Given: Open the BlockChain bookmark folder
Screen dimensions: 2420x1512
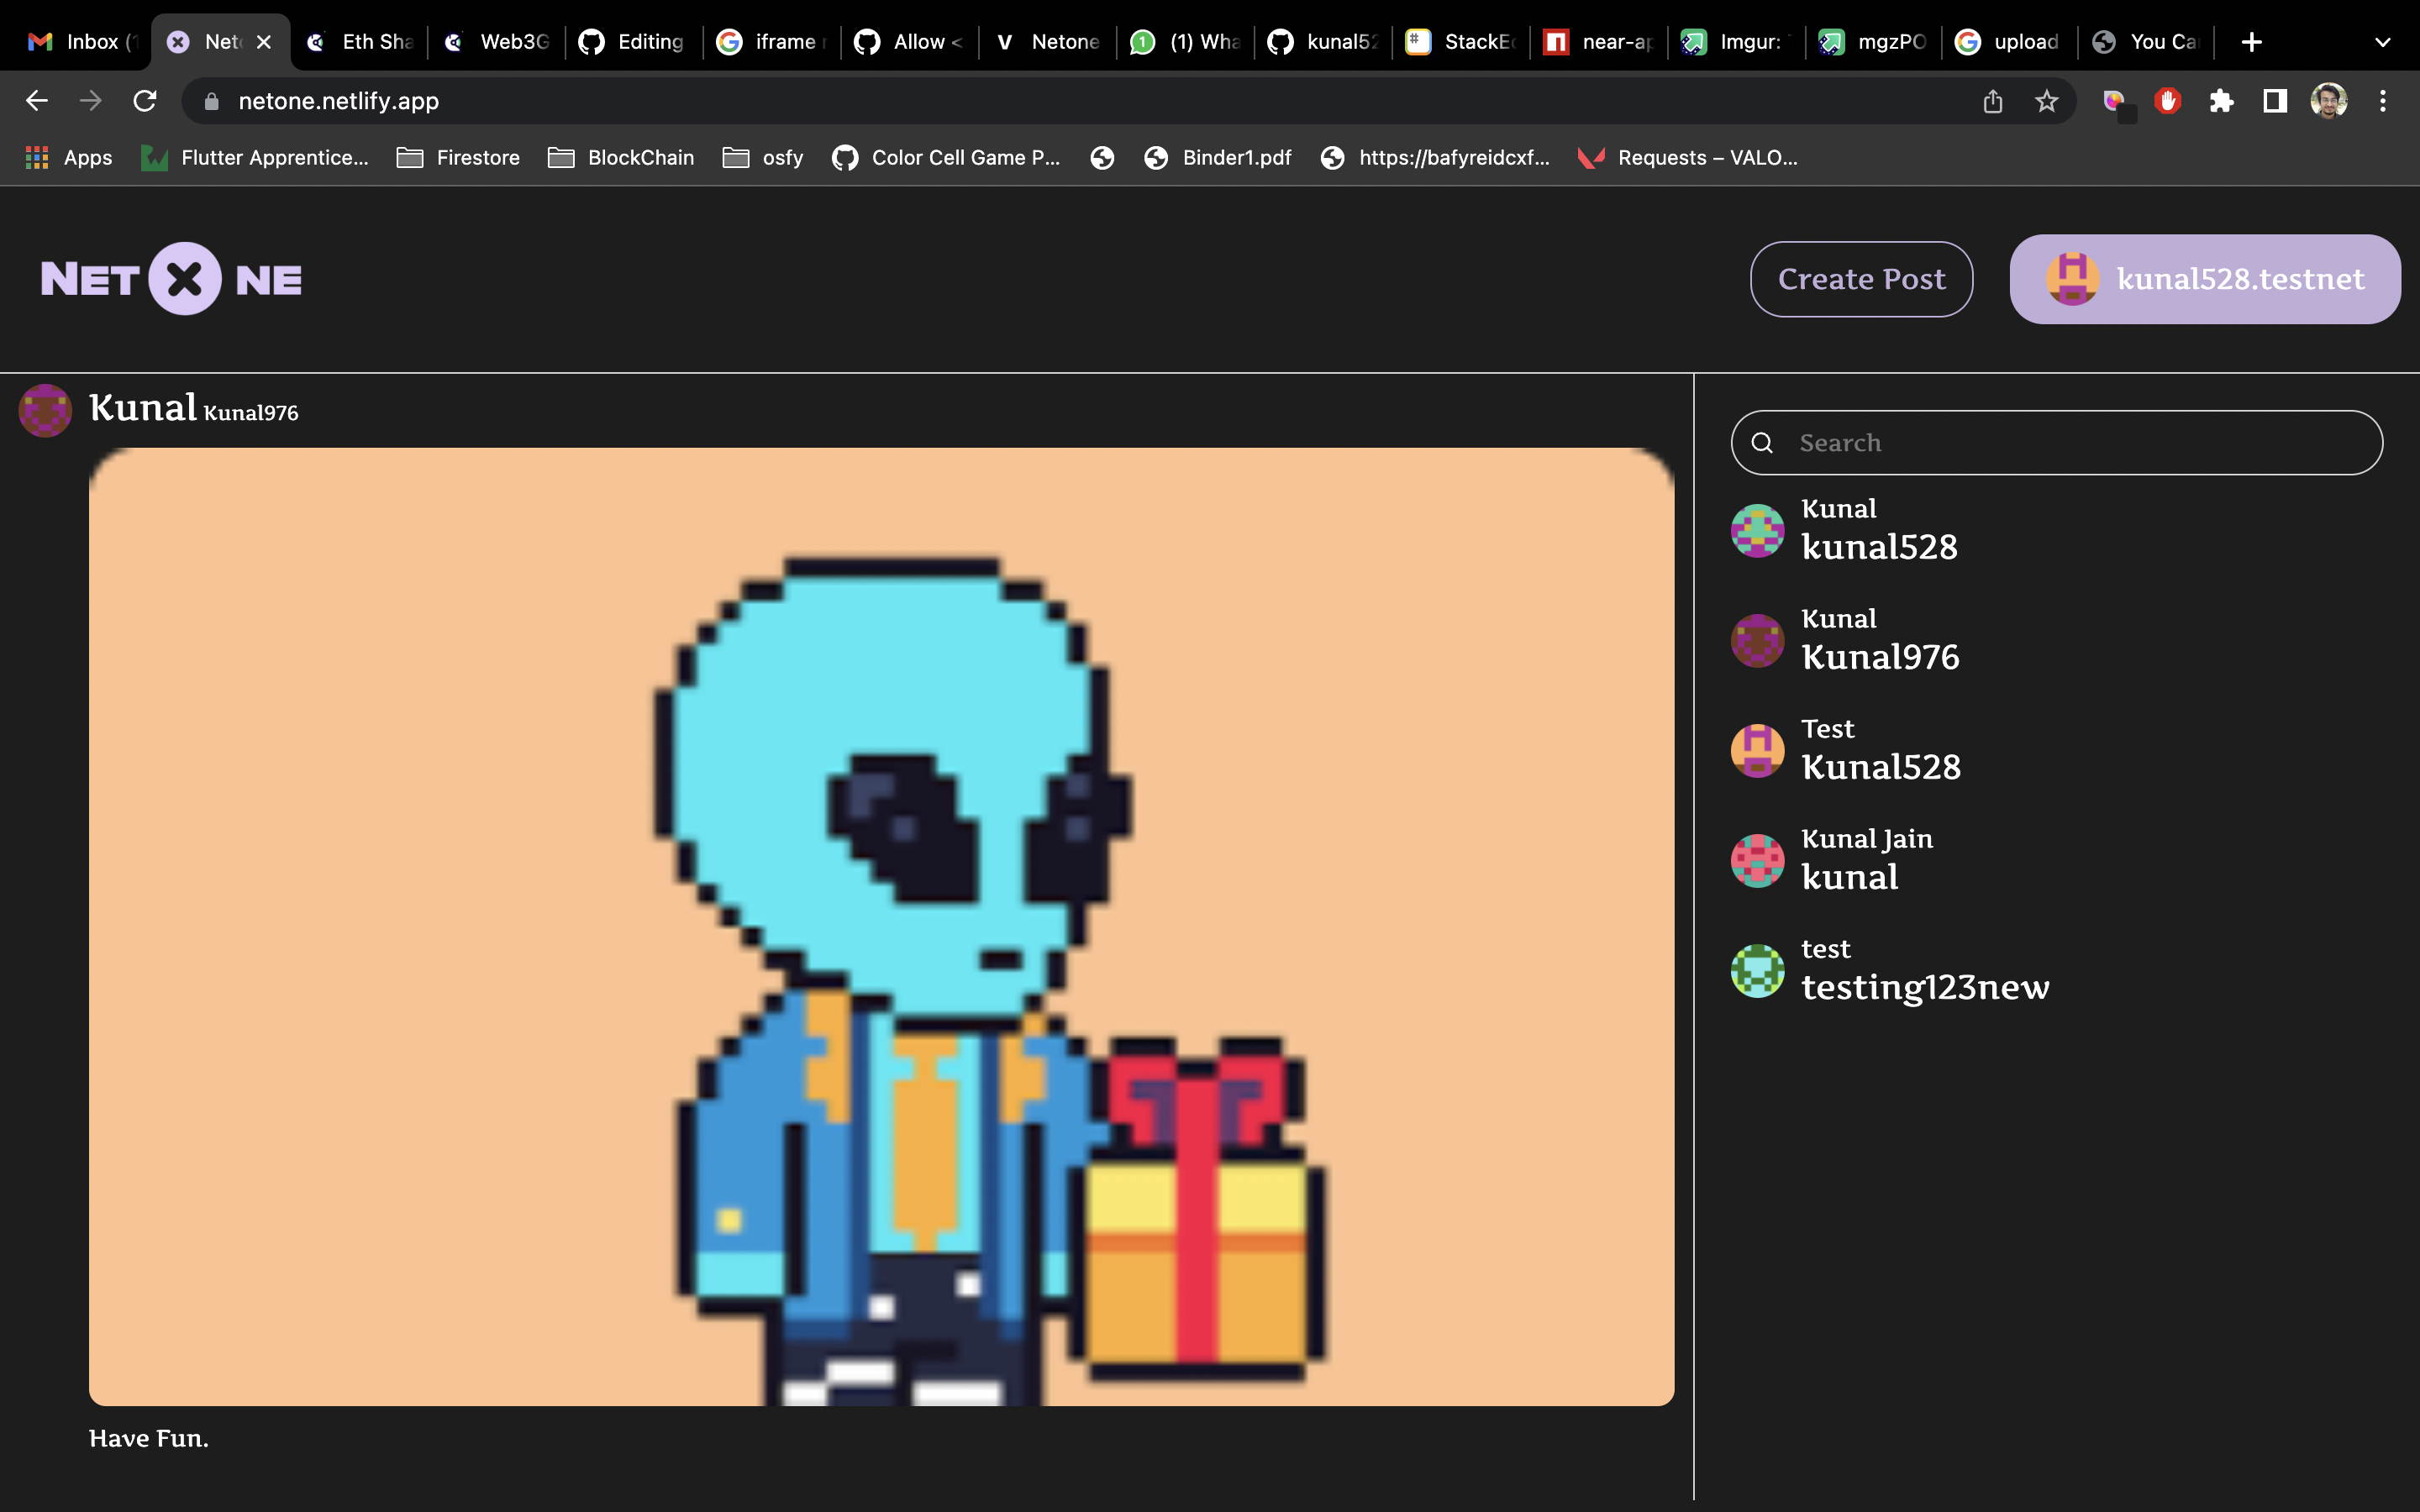Looking at the screenshot, I should point(621,157).
